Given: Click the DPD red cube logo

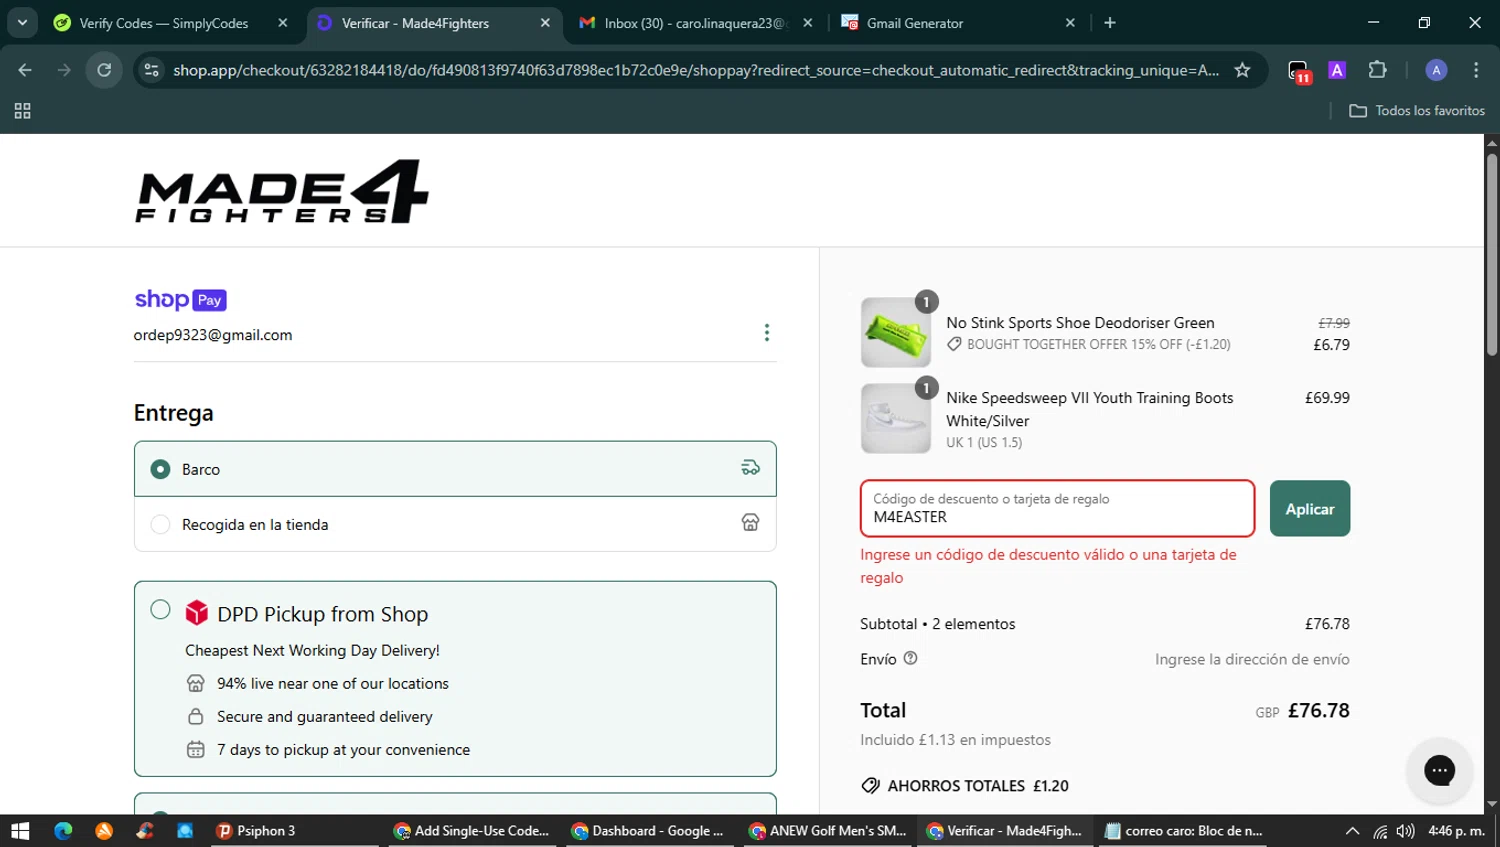Looking at the screenshot, I should pyautogui.click(x=197, y=613).
